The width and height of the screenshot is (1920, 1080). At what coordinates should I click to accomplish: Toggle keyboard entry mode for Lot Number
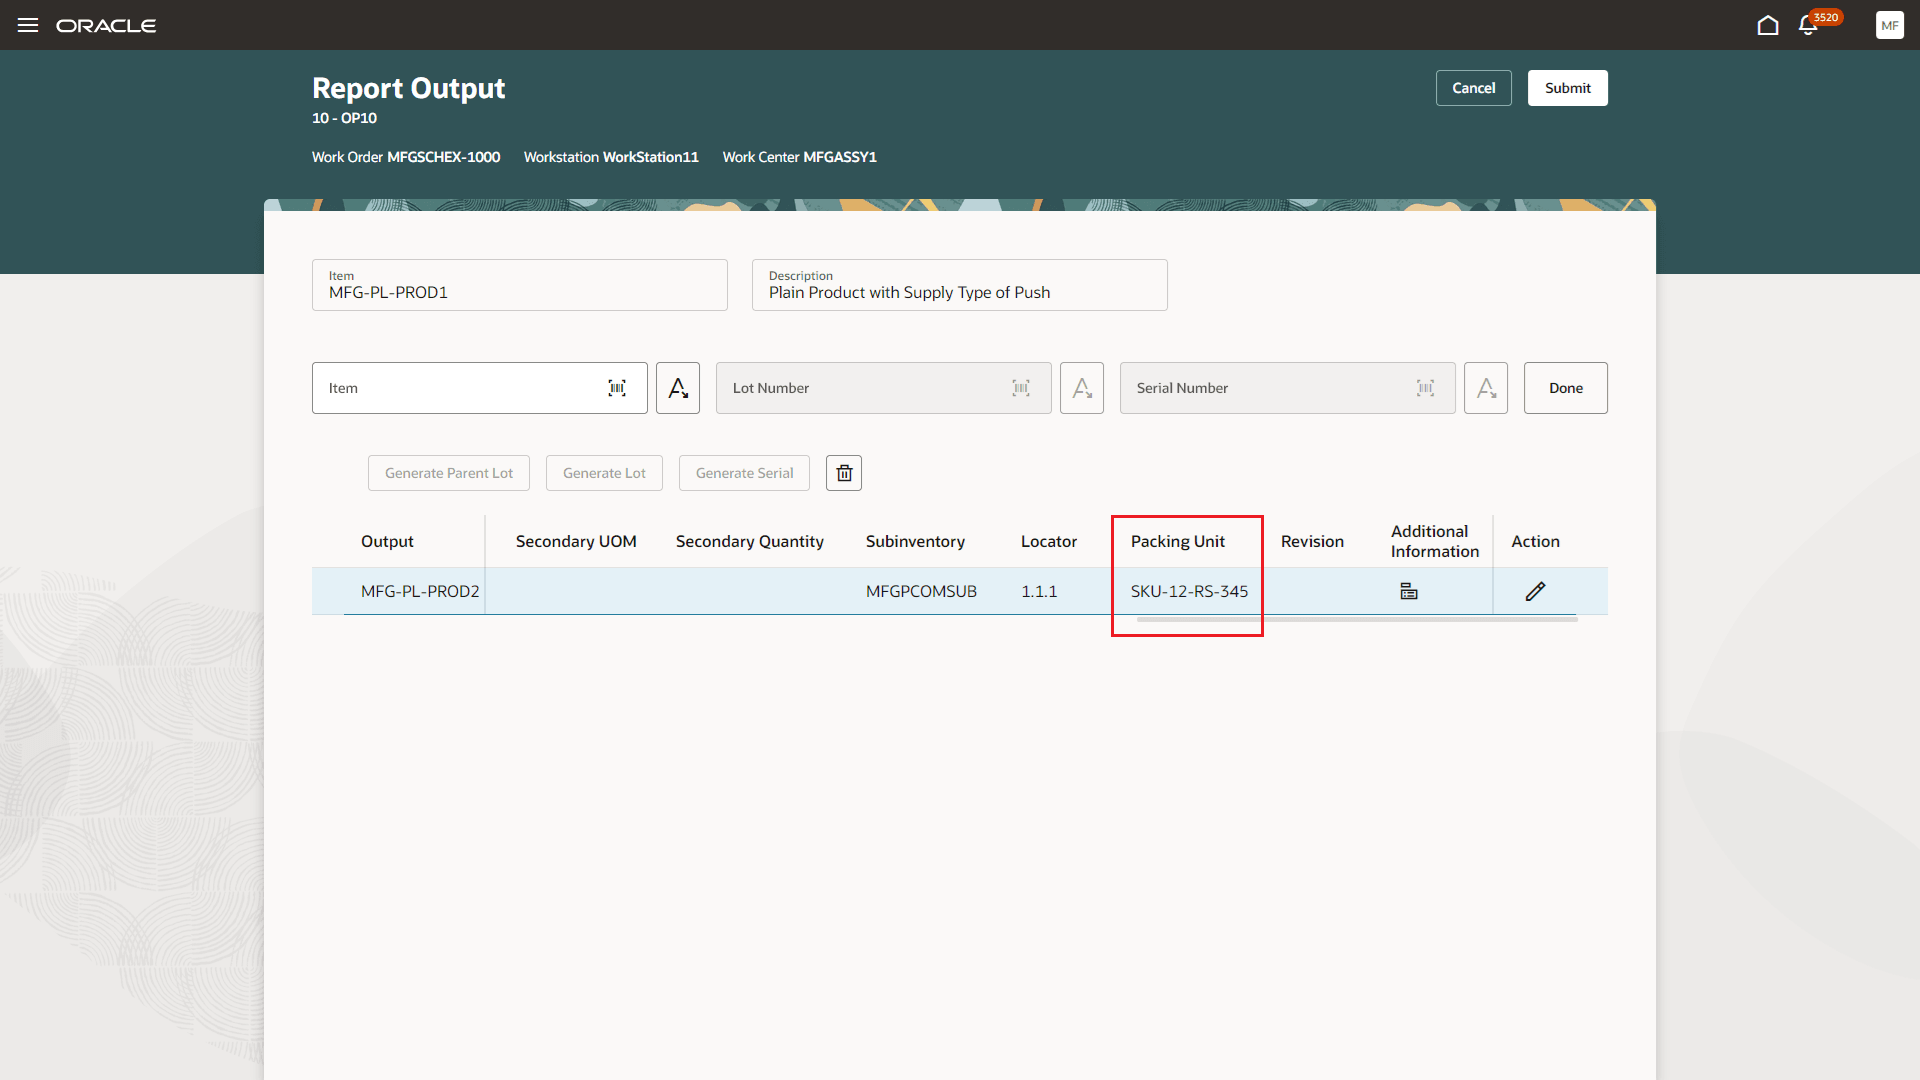coord(1081,388)
